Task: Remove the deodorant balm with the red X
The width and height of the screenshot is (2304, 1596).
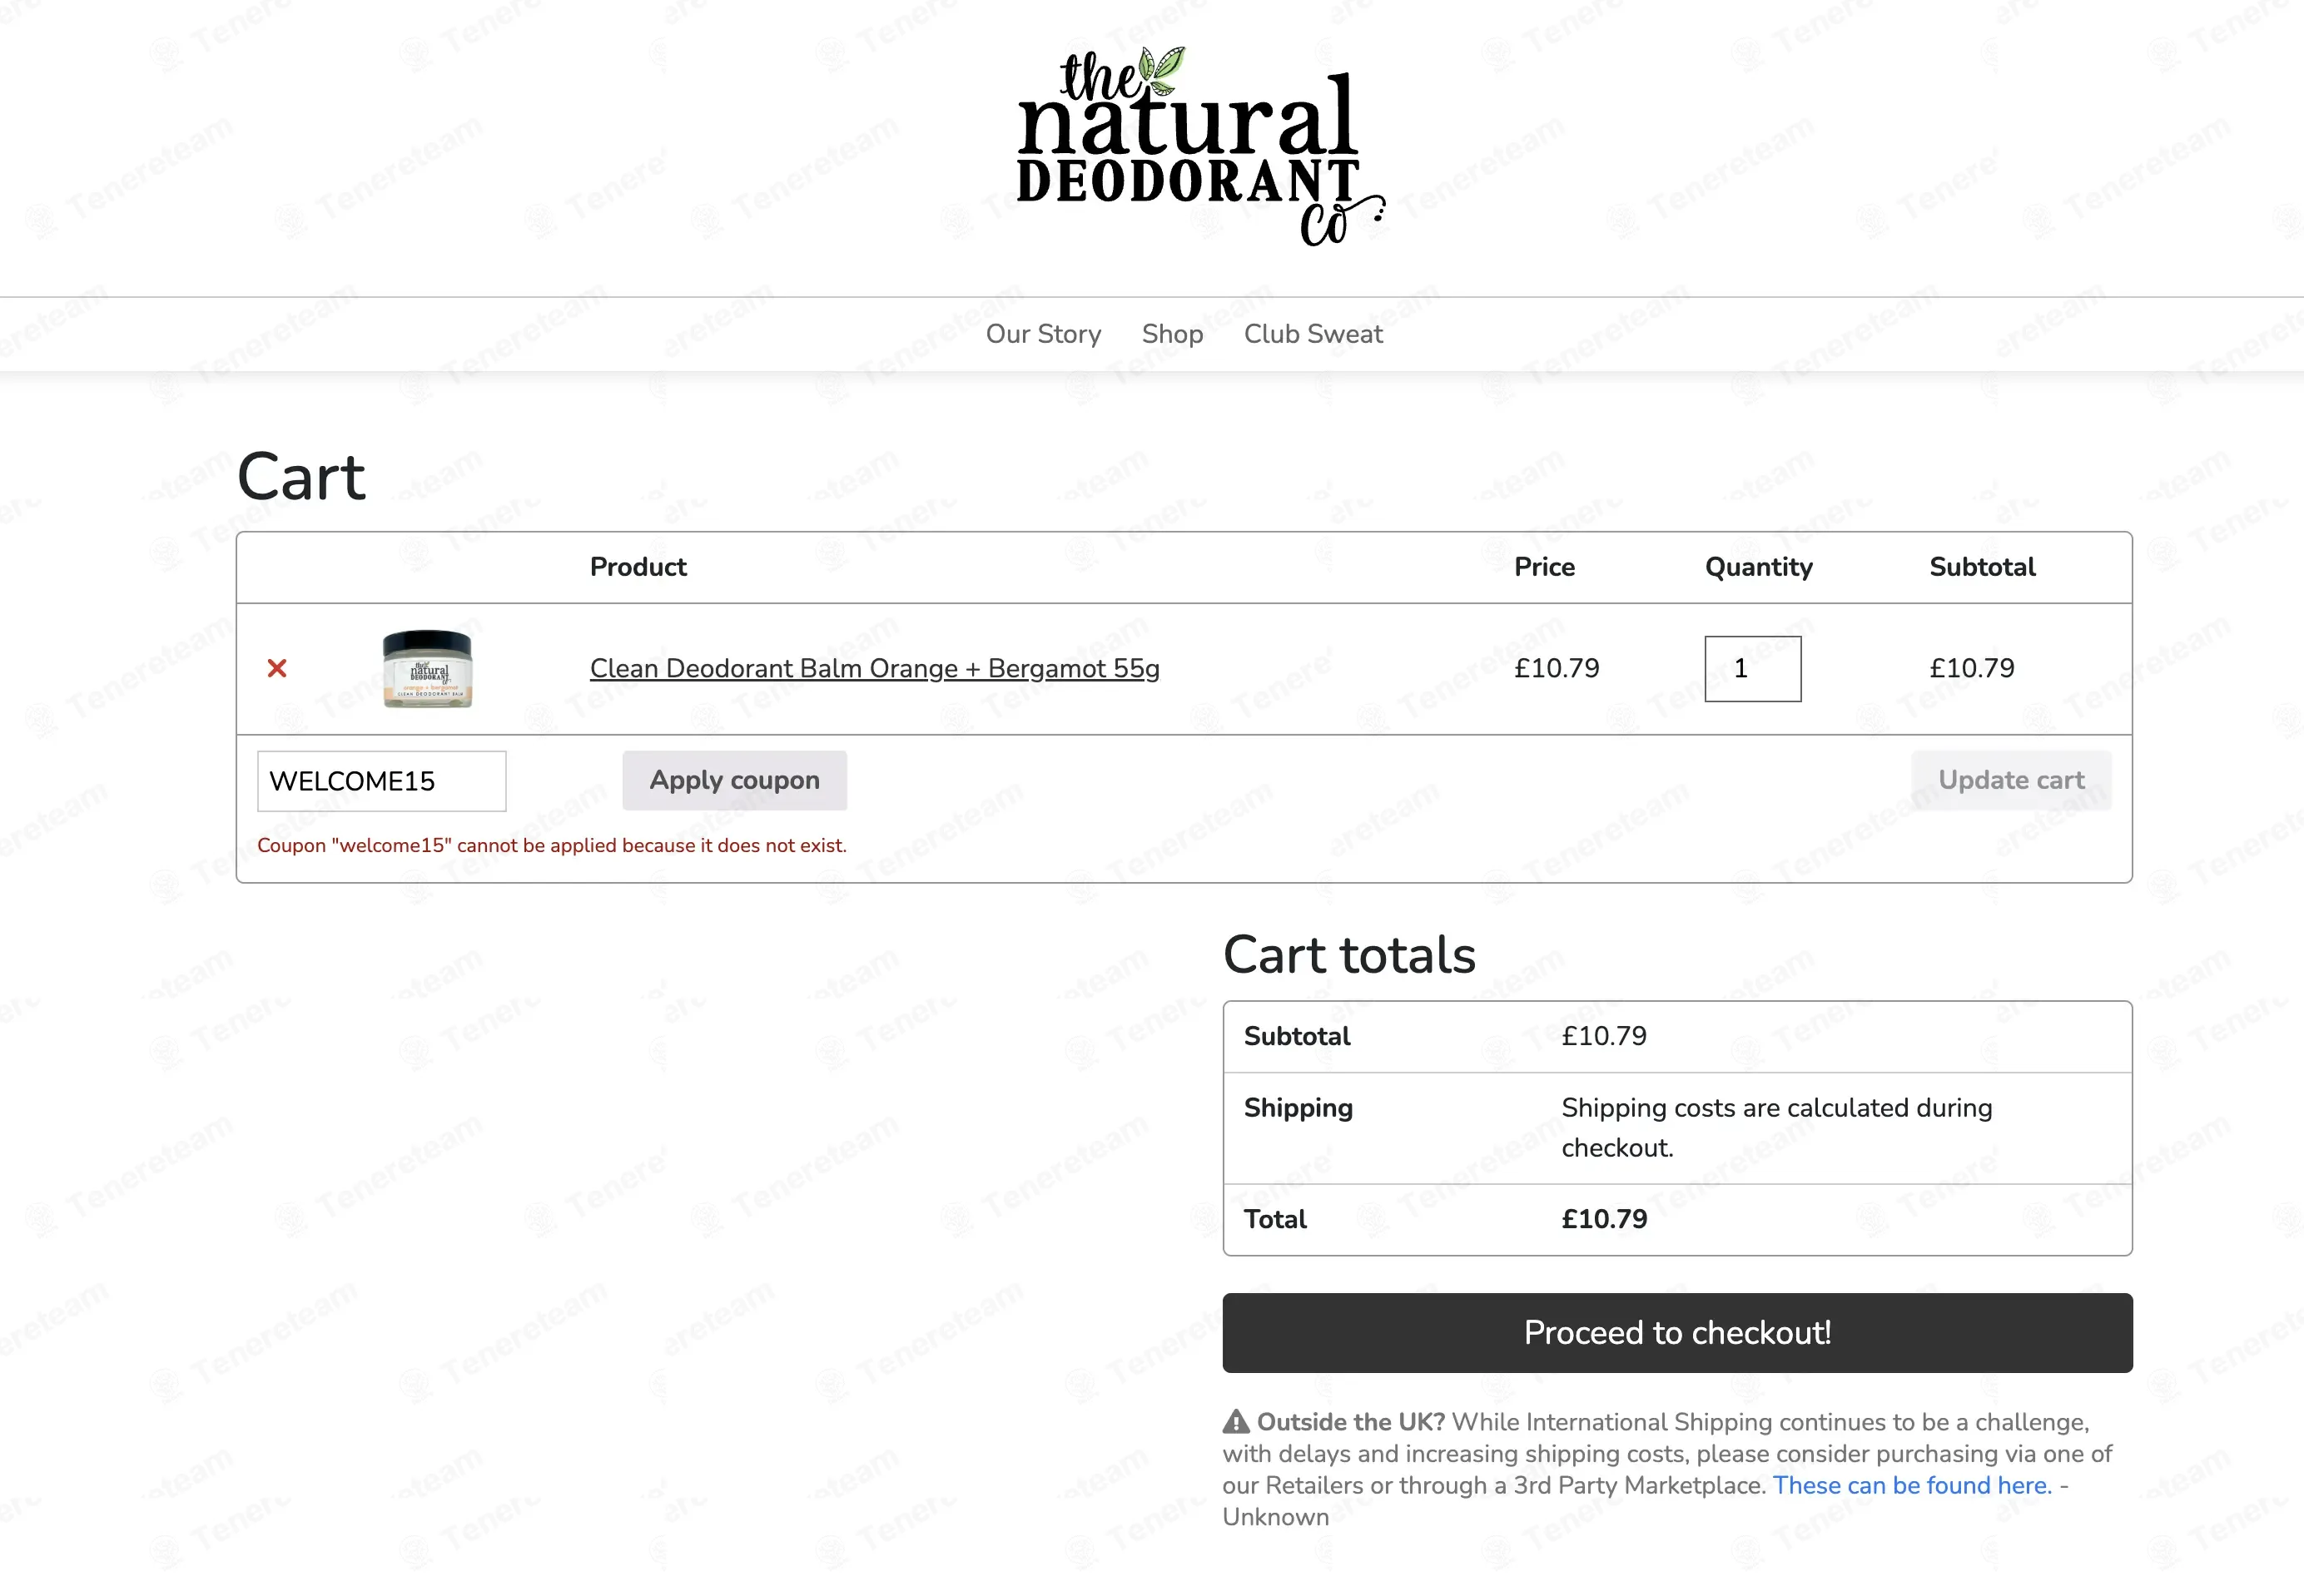Action: pyautogui.click(x=277, y=668)
